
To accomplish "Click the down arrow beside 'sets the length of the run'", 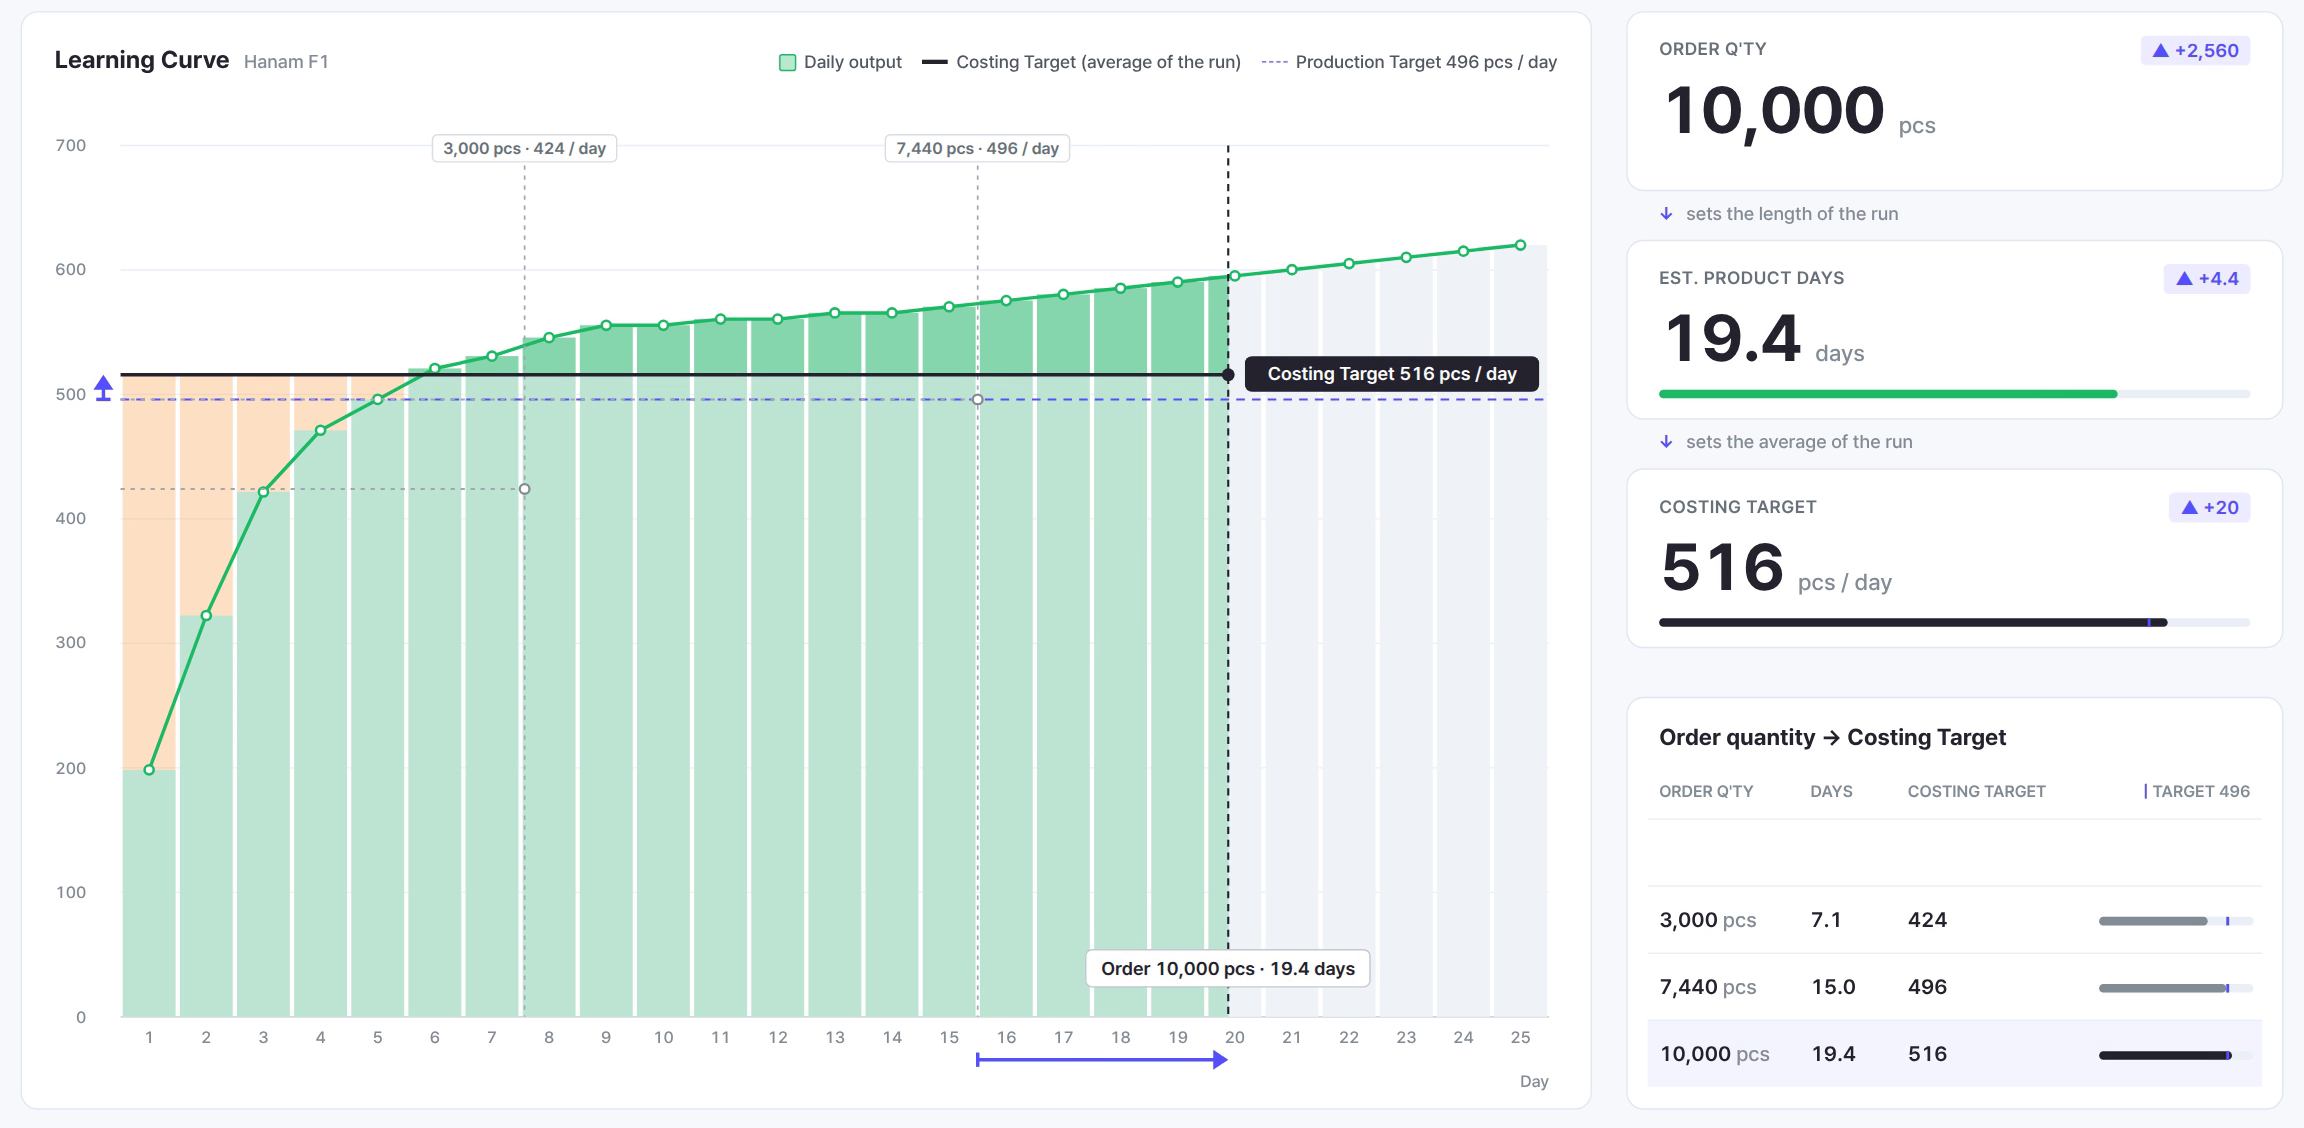I will point(1666,214).
